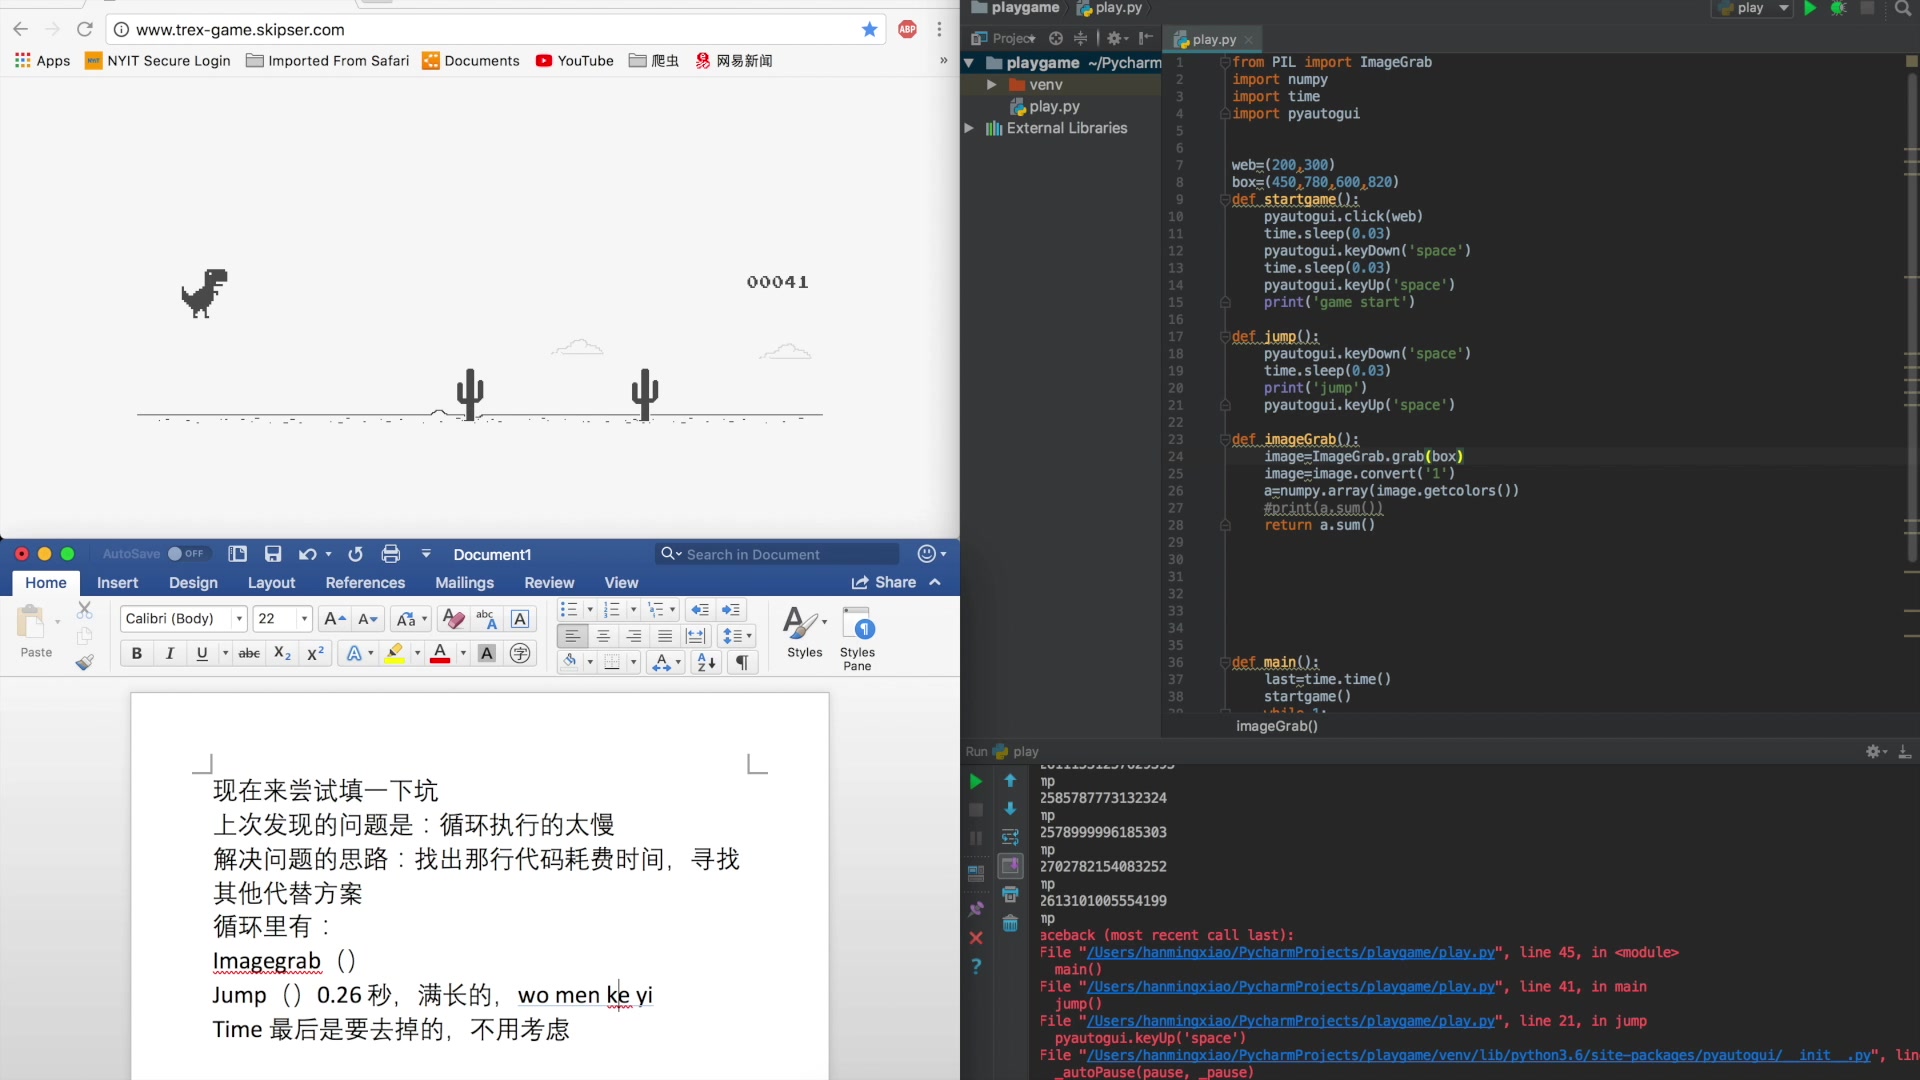Screen dimensions: 1920x1080
Task: Click the show paragraph marks pilcrow icon
Action: [x=742, y=662]
